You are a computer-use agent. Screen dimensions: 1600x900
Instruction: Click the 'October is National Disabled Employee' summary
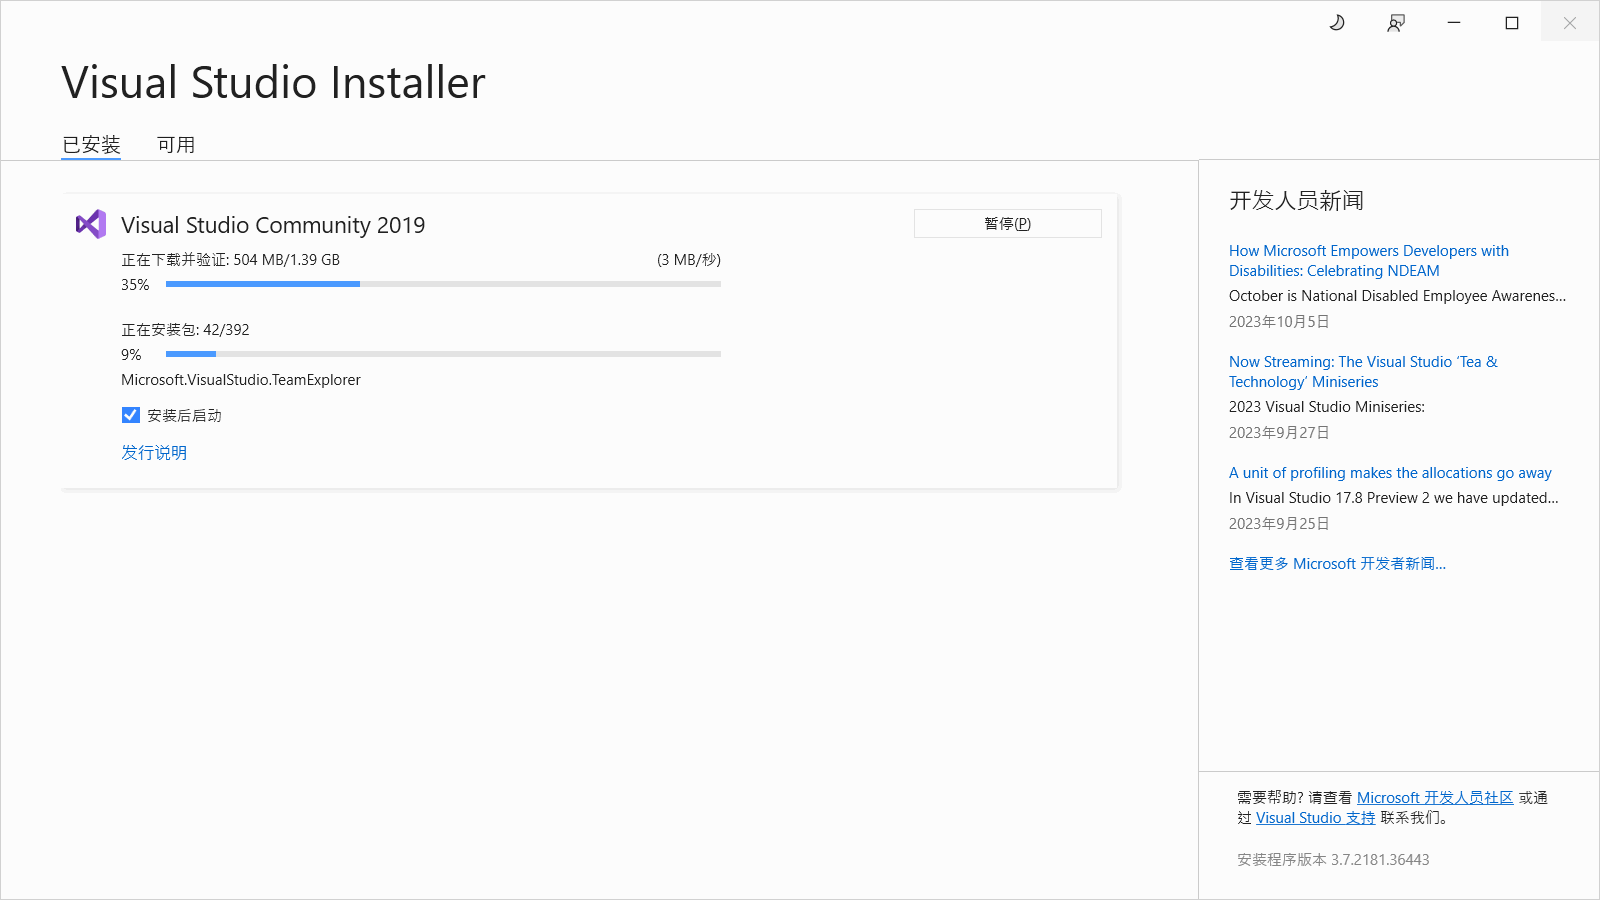(x=1397, y=296)
